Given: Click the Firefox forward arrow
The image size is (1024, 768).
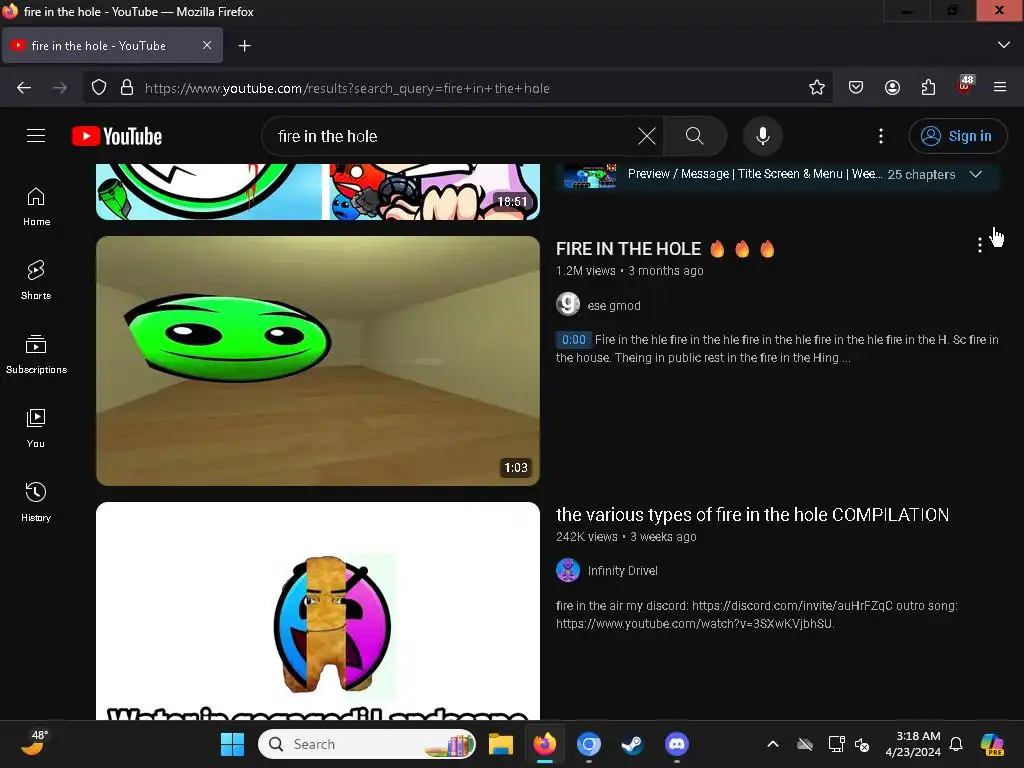Looking at the screenshot, I should [x=60, y=88].
